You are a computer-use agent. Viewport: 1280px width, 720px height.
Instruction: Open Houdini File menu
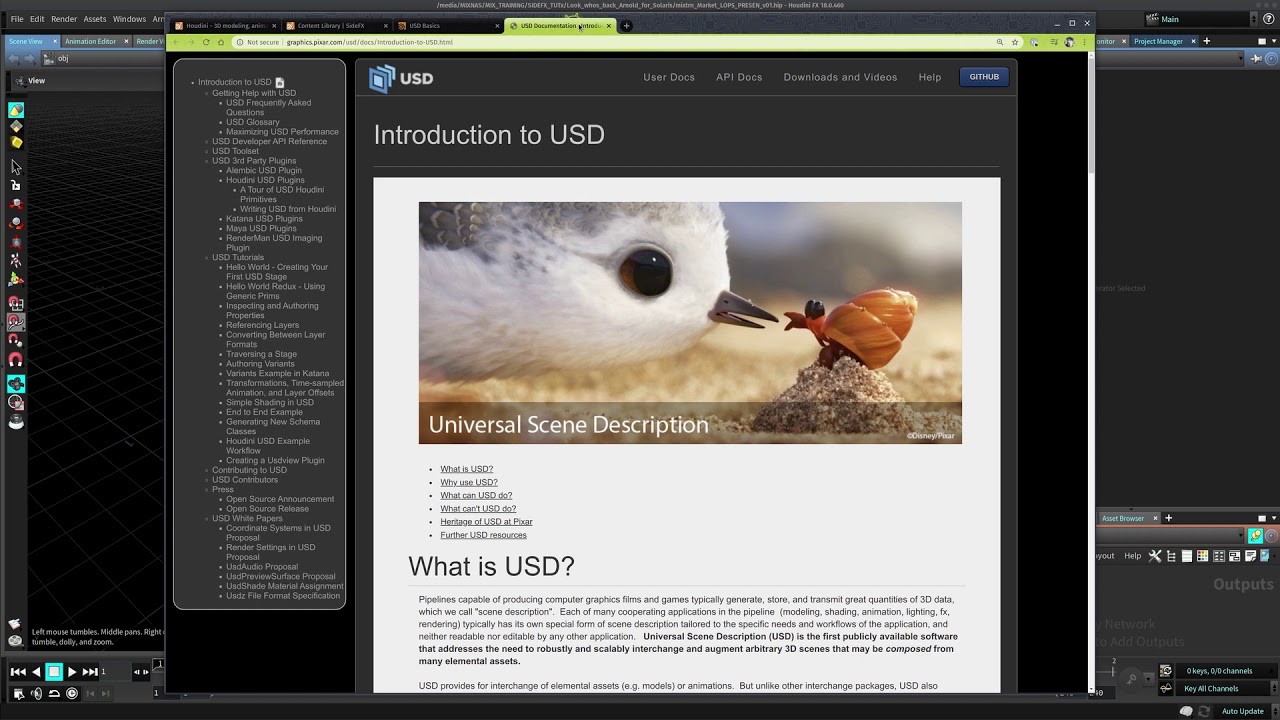click(x=17, y=19)
